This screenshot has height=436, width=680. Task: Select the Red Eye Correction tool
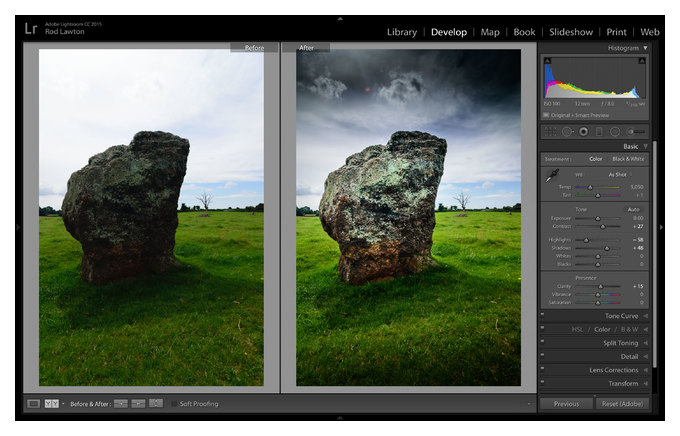click(x=584, y=131)
